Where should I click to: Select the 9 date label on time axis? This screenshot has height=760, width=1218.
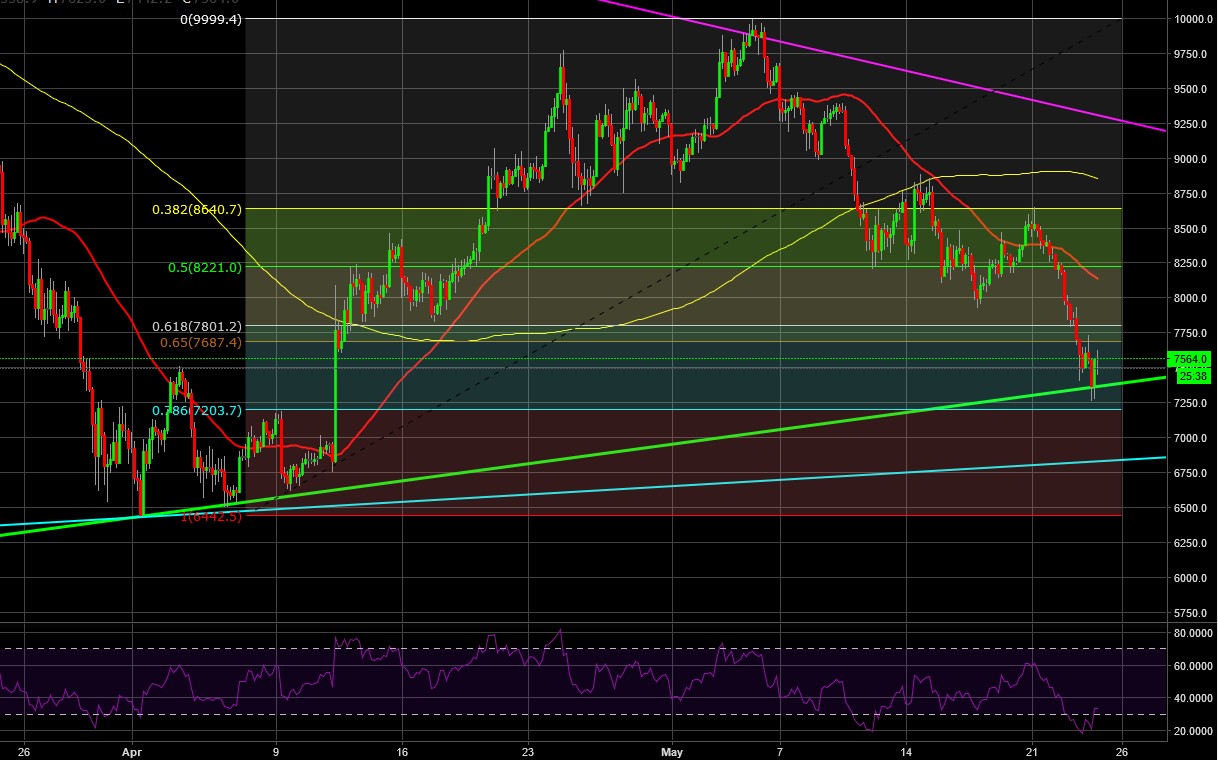click(x=276, y=750)
